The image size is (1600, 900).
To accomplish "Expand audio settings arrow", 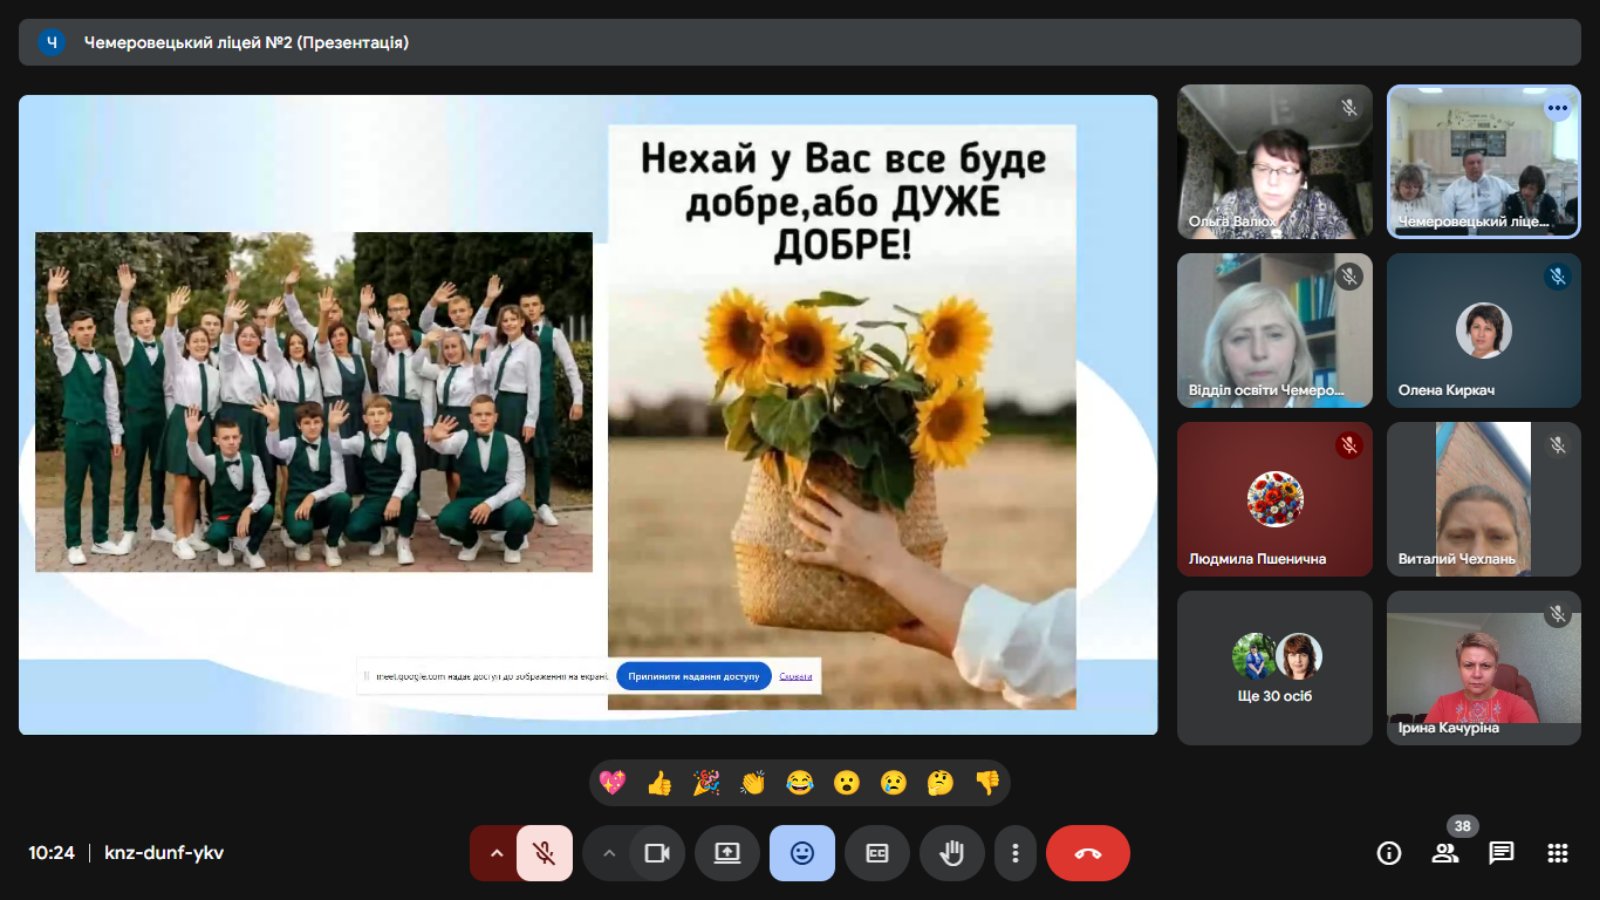I will 496,853.
